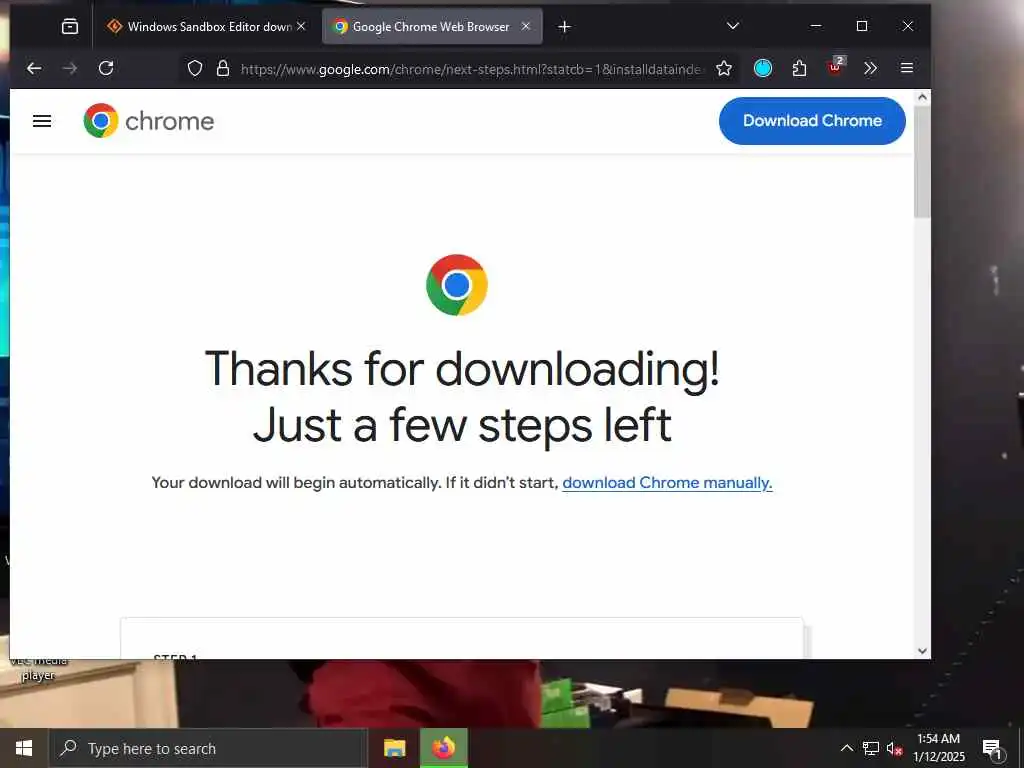Open the blue circular extension icon
The height and width of the screenshot is (768, 1024).
point(763,68)
